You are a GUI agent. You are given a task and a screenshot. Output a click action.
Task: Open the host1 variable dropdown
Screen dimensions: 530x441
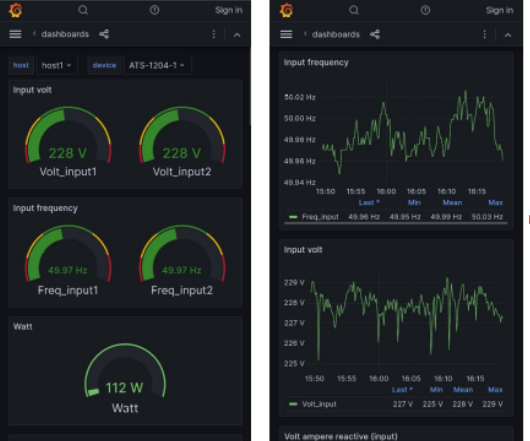pyautogui.click(x=56, y=65)
